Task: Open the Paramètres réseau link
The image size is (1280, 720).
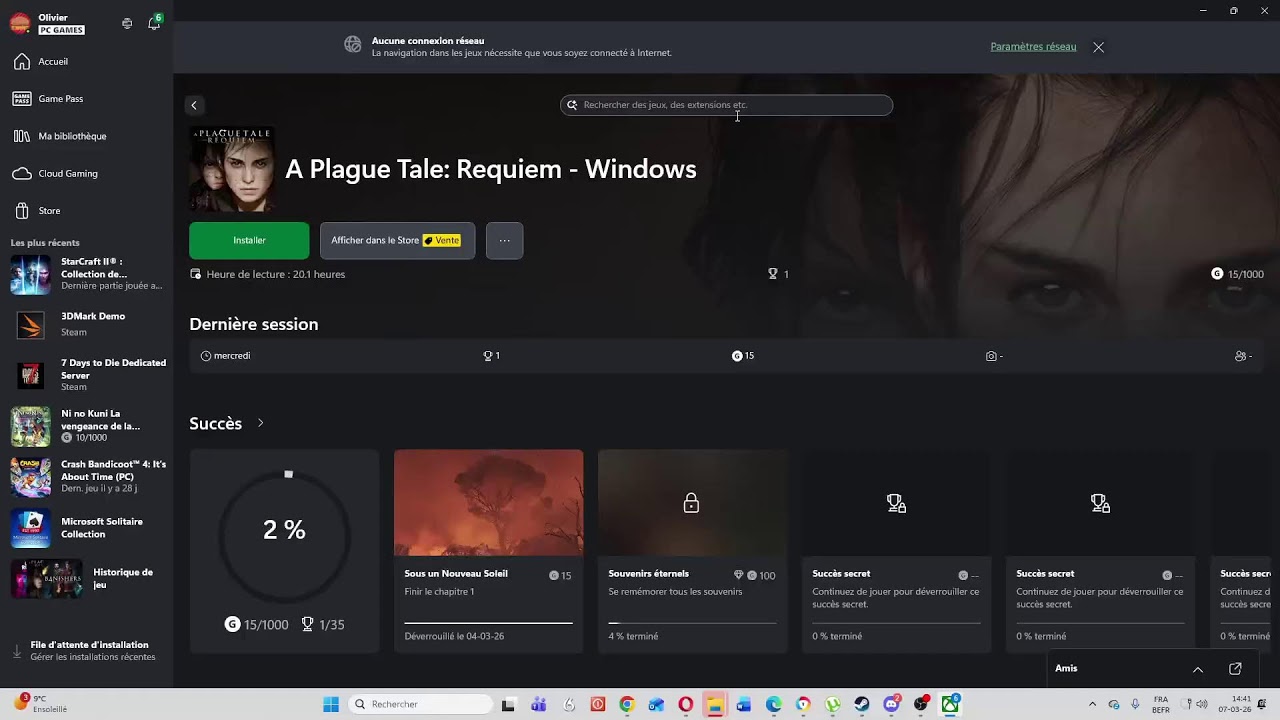Action: (1033, 47)
